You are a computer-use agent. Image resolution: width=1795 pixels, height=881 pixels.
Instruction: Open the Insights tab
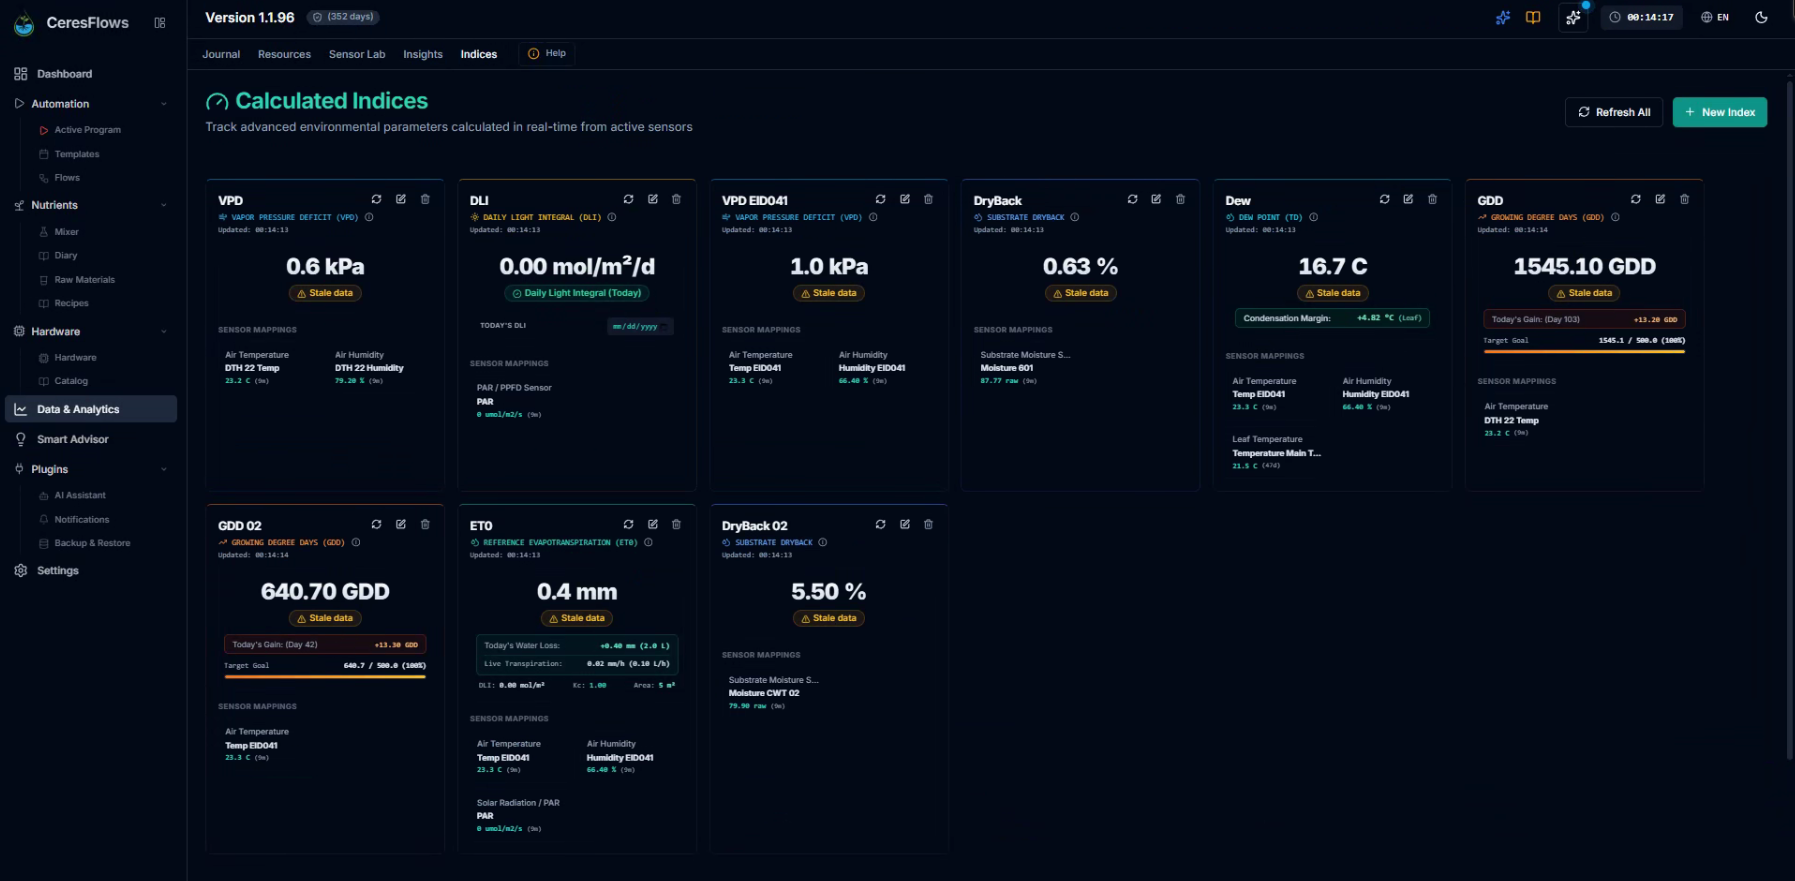click(423, 54)
